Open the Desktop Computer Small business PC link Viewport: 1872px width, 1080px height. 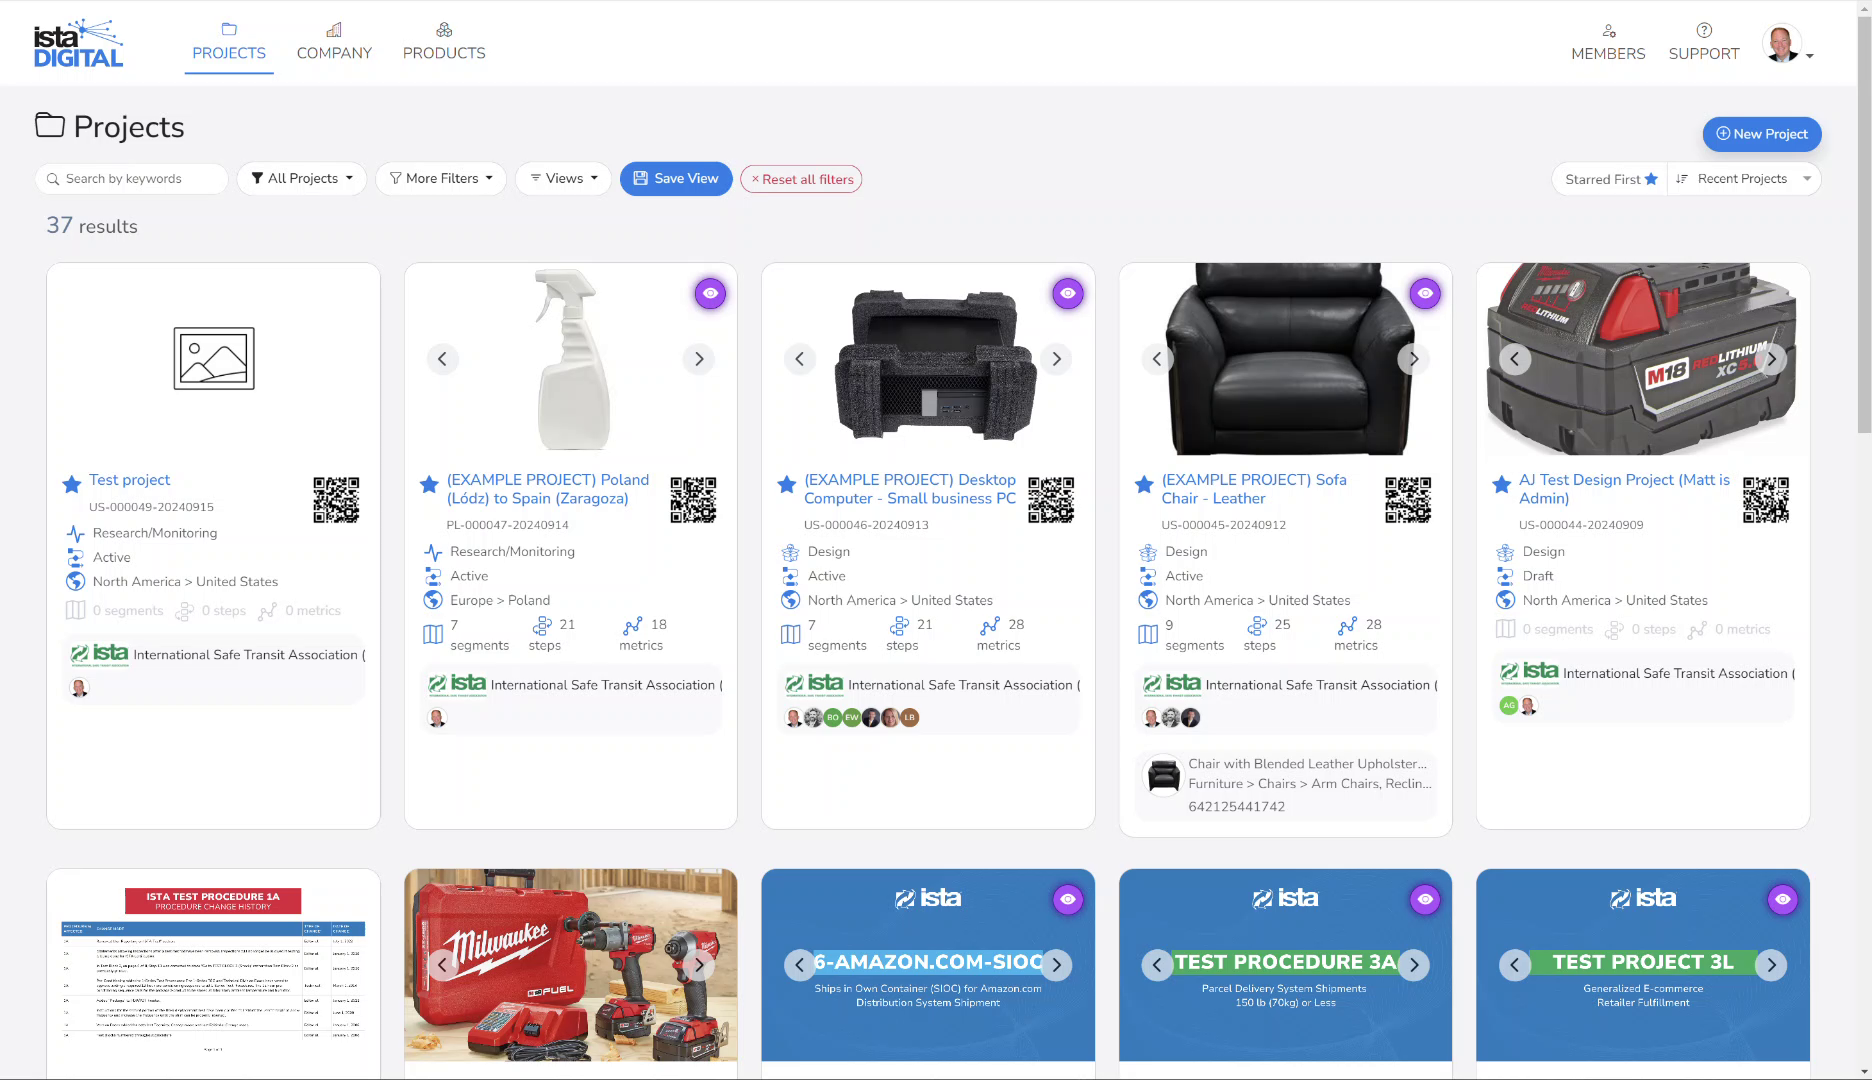click(x=910, y=489)
